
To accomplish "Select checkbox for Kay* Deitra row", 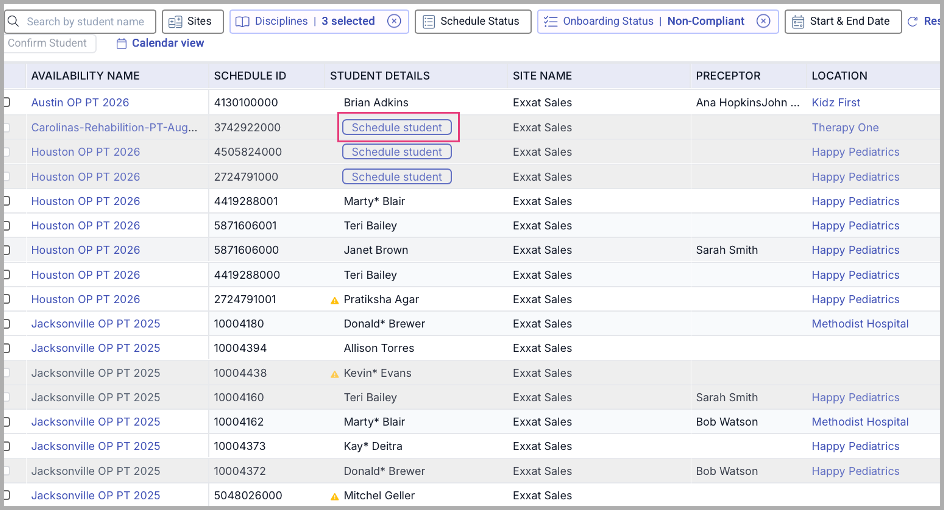I will coord(7,446).
